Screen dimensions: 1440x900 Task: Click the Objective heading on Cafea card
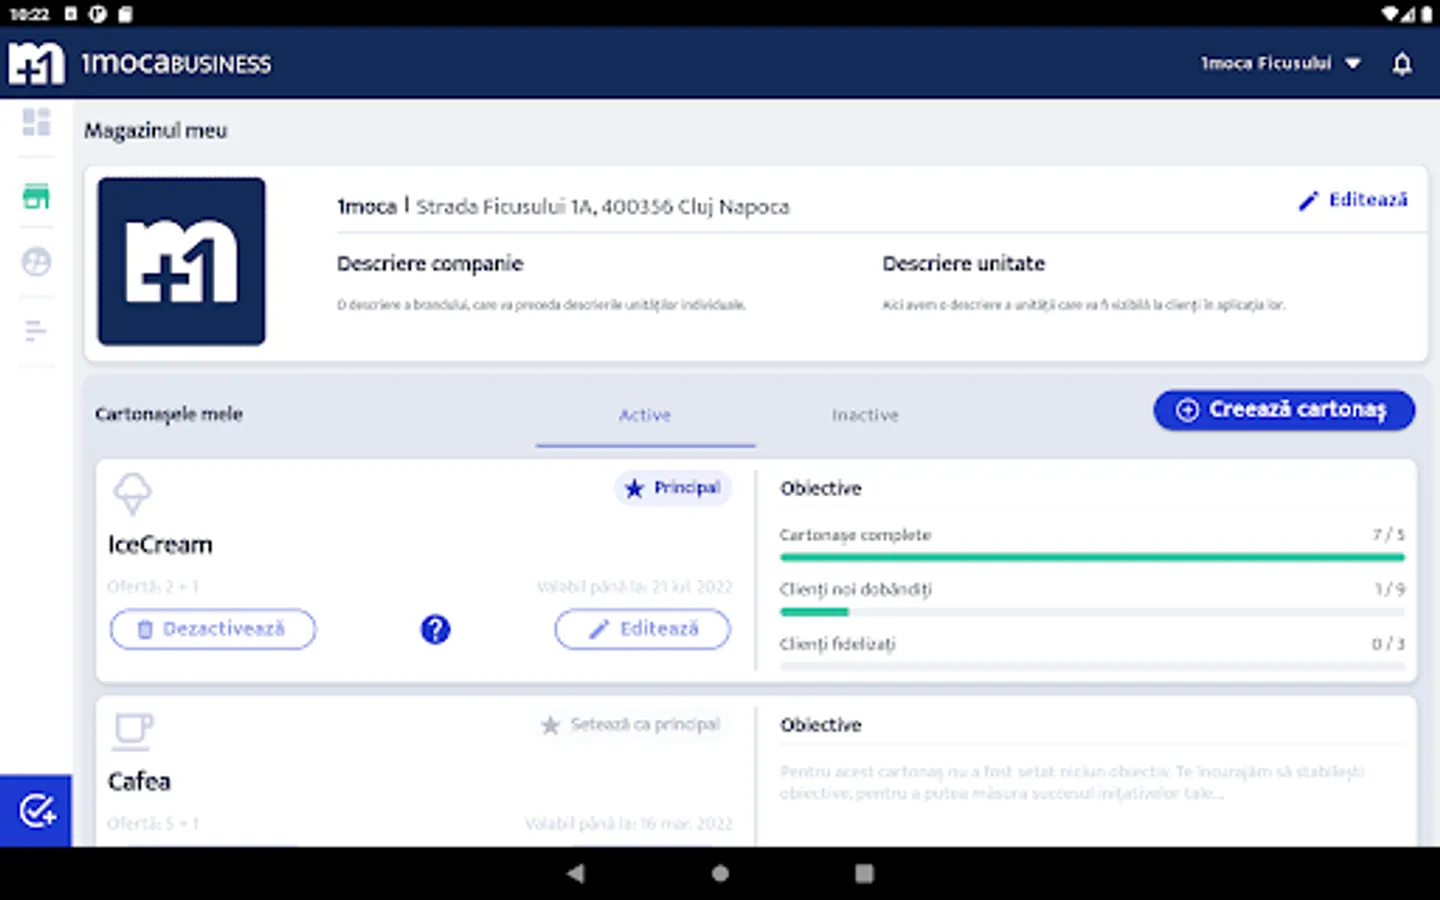[821, 725]
